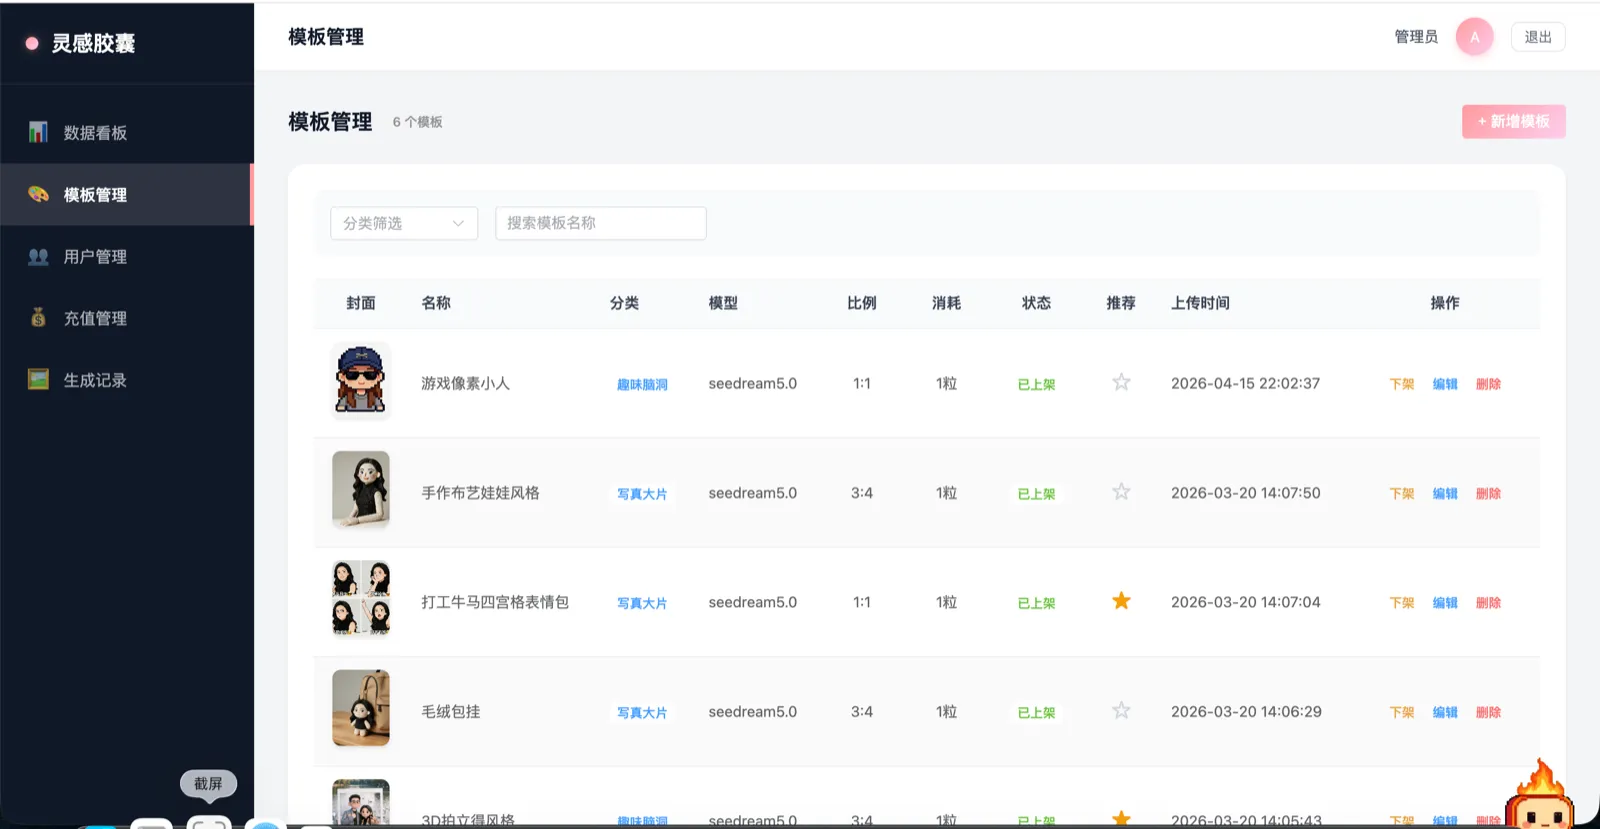This screenshot has height=829, width=1600.
Task: Focus the 搜索模板名称 search field
Action: coord(601,223)
